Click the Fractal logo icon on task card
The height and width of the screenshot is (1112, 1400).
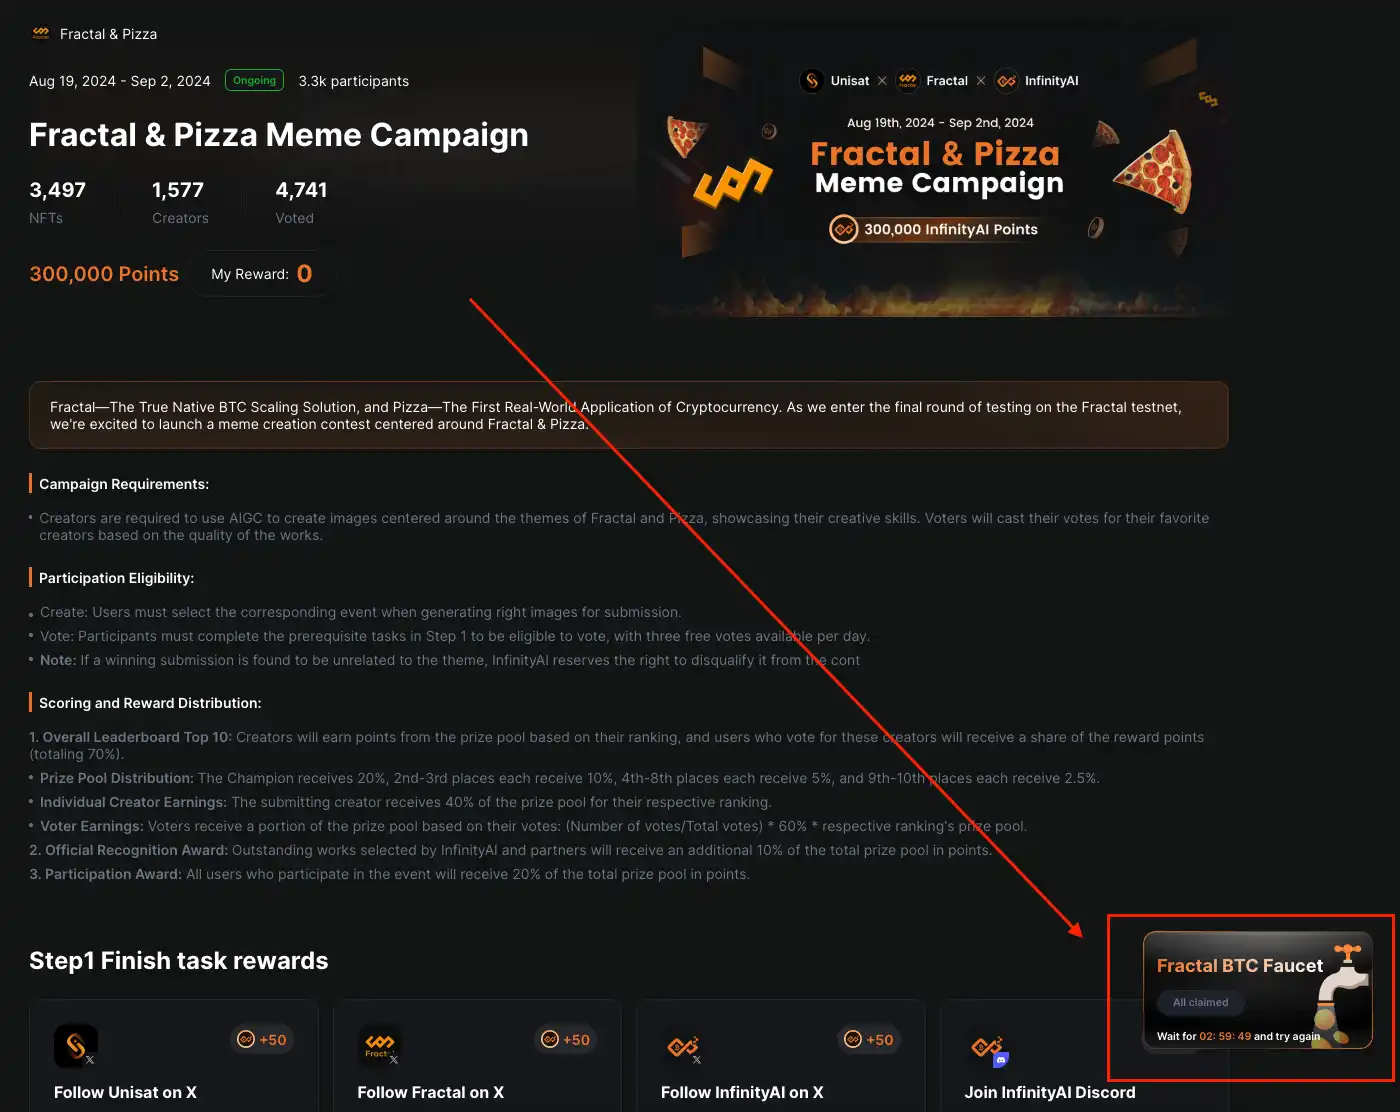(380, 1046)
